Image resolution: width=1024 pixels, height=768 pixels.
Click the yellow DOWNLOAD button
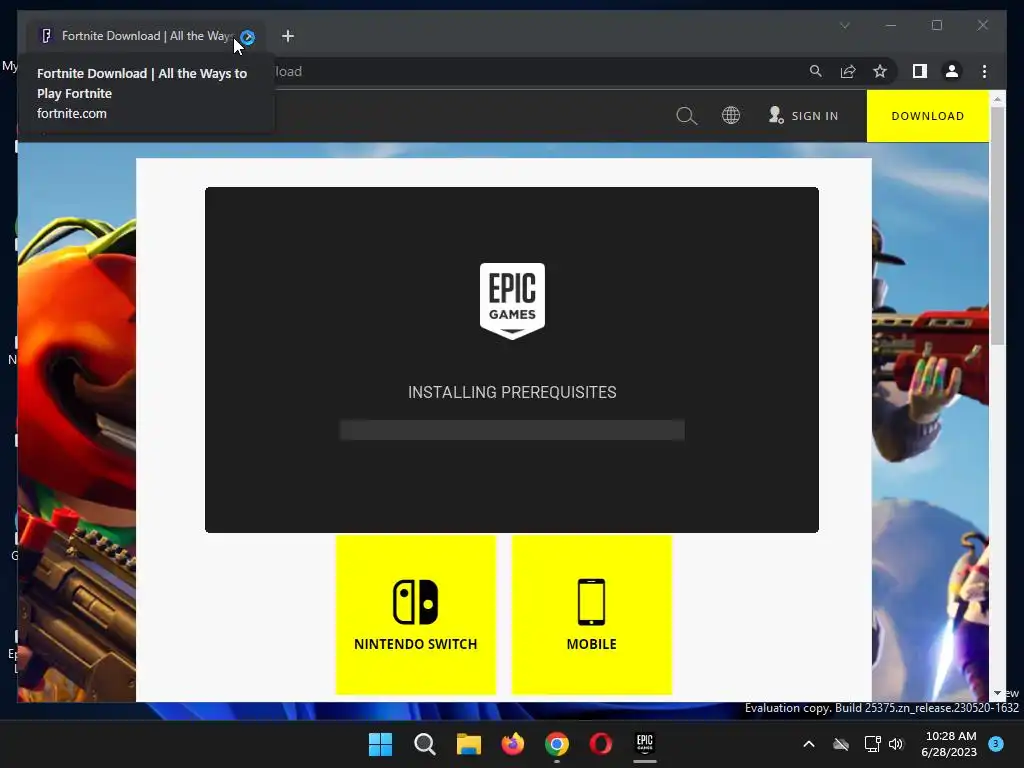(927, 116)
